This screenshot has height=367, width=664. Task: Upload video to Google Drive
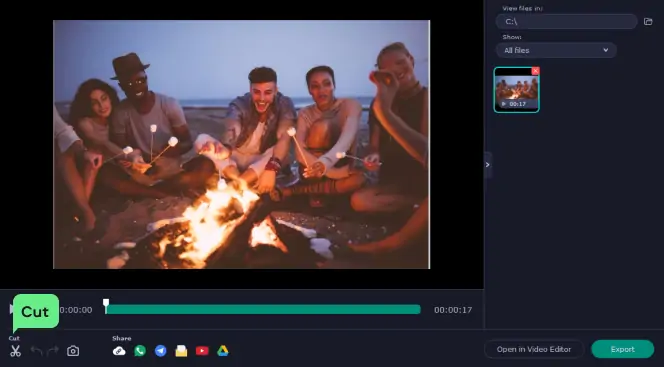223,351
